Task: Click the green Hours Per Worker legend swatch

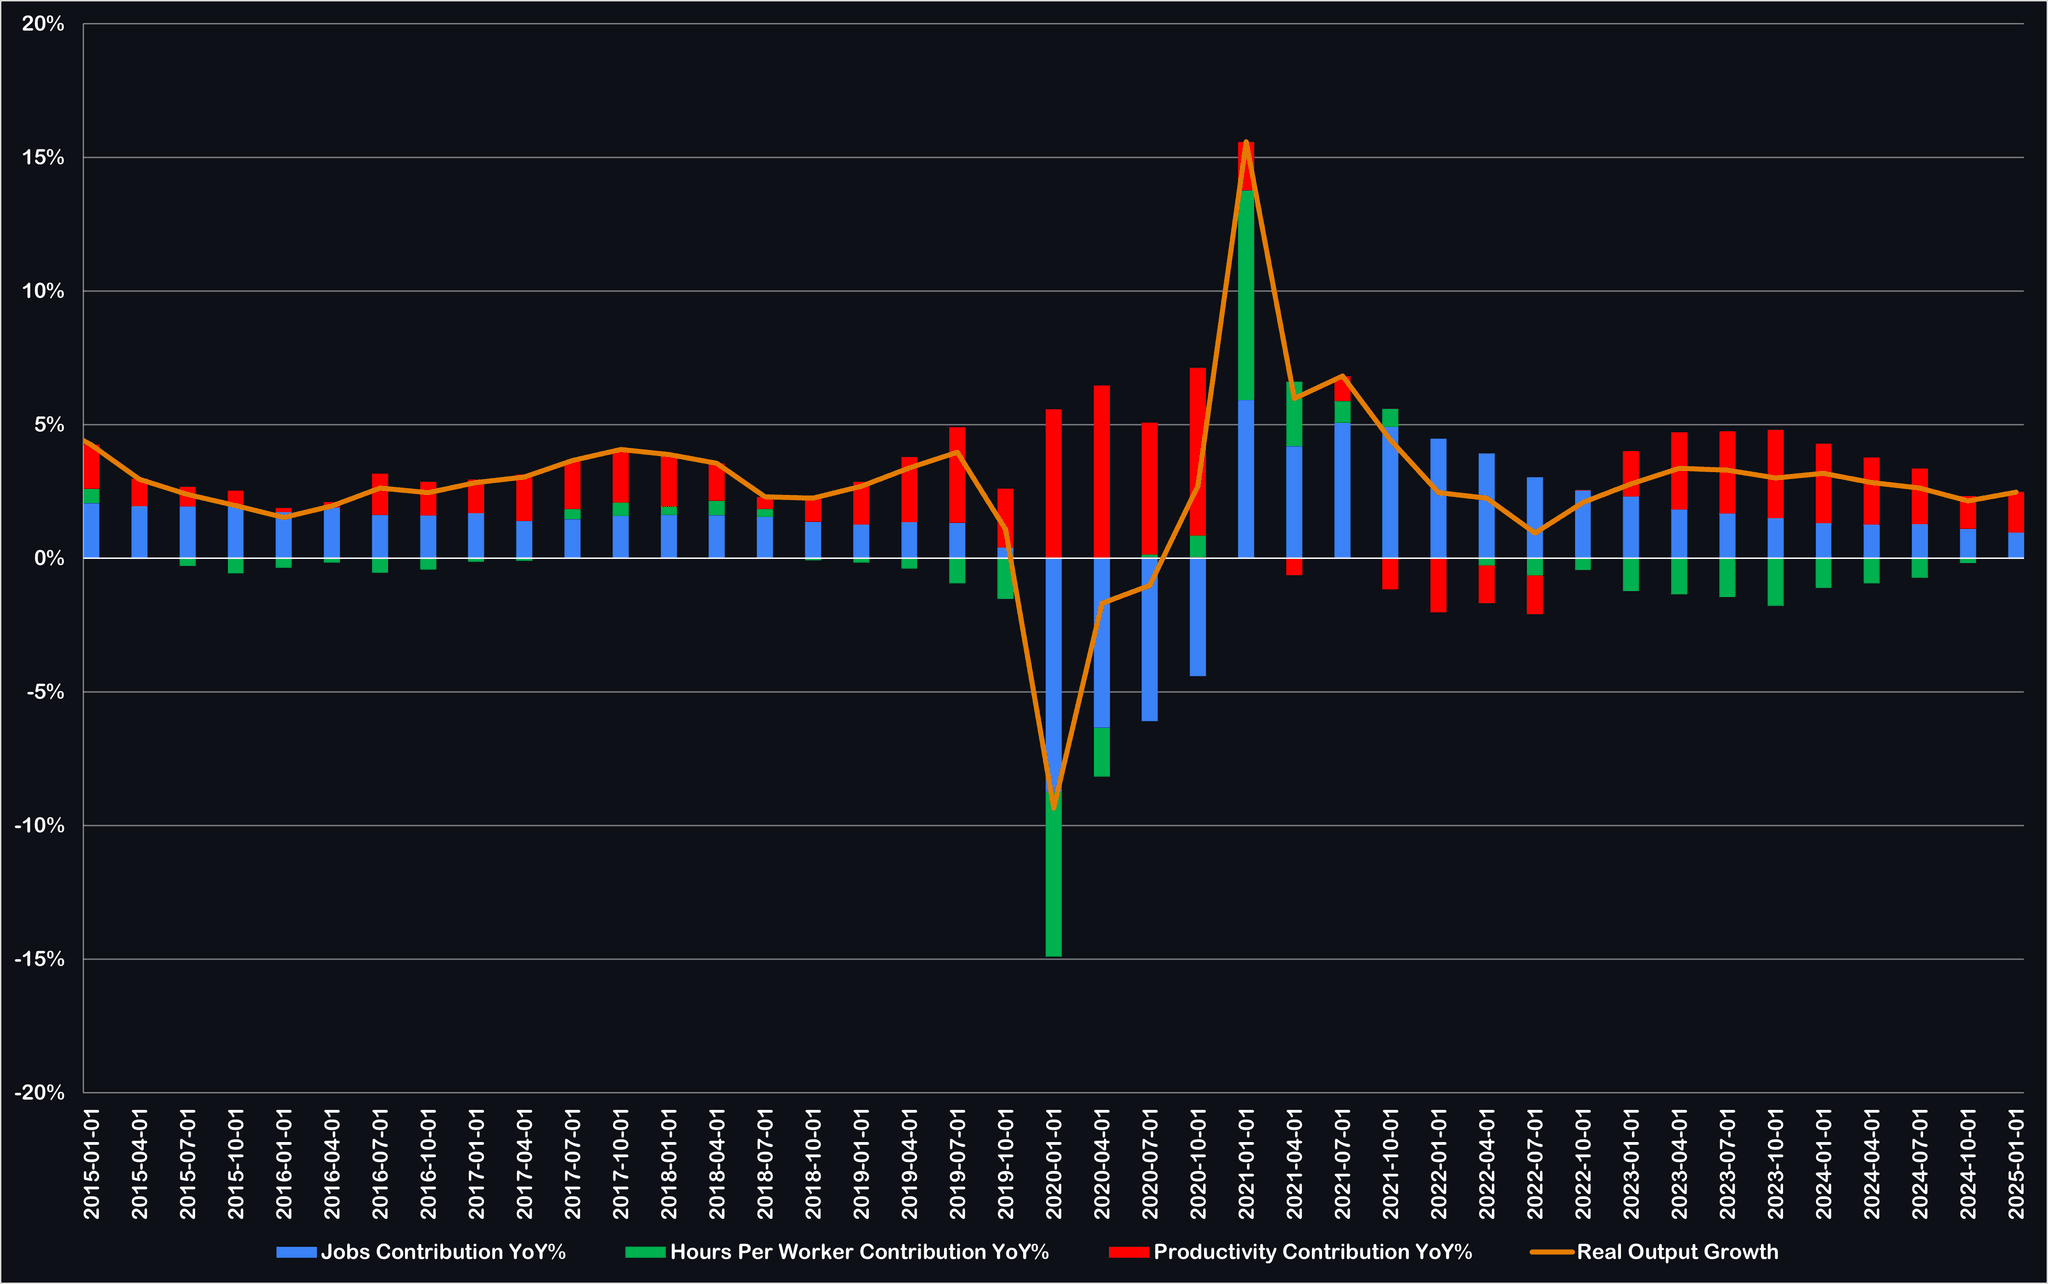Action: coord(645,1252)
